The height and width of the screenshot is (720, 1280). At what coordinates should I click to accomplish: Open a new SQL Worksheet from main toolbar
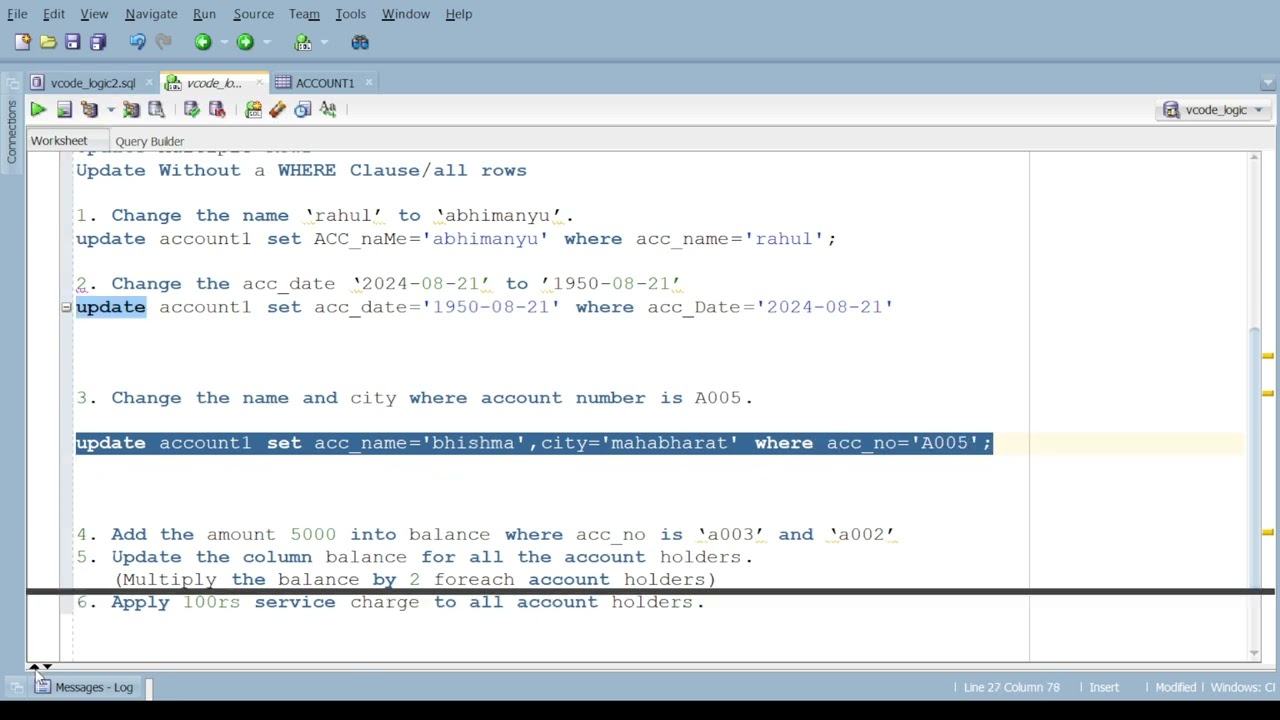click(303, 42)
